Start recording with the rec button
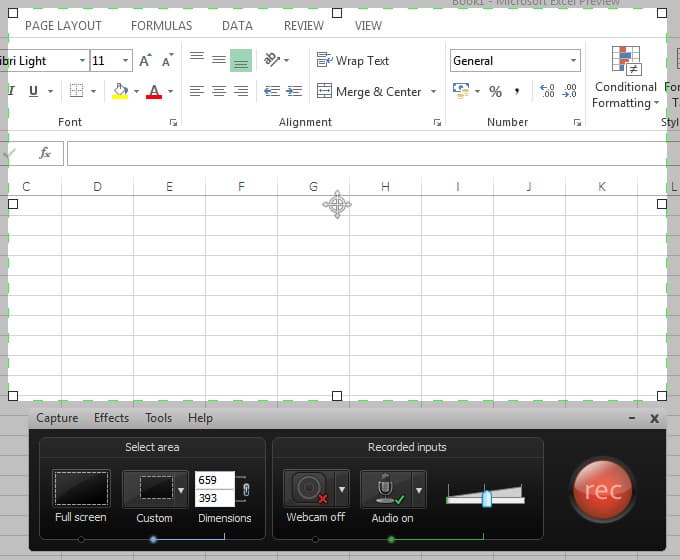This screenshot has width=680, height=560. [602, 490]
